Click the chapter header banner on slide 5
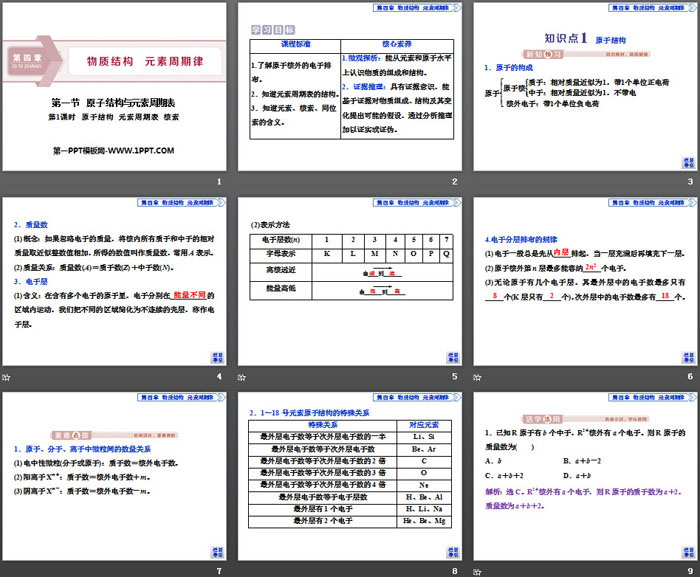 [417, 203]
